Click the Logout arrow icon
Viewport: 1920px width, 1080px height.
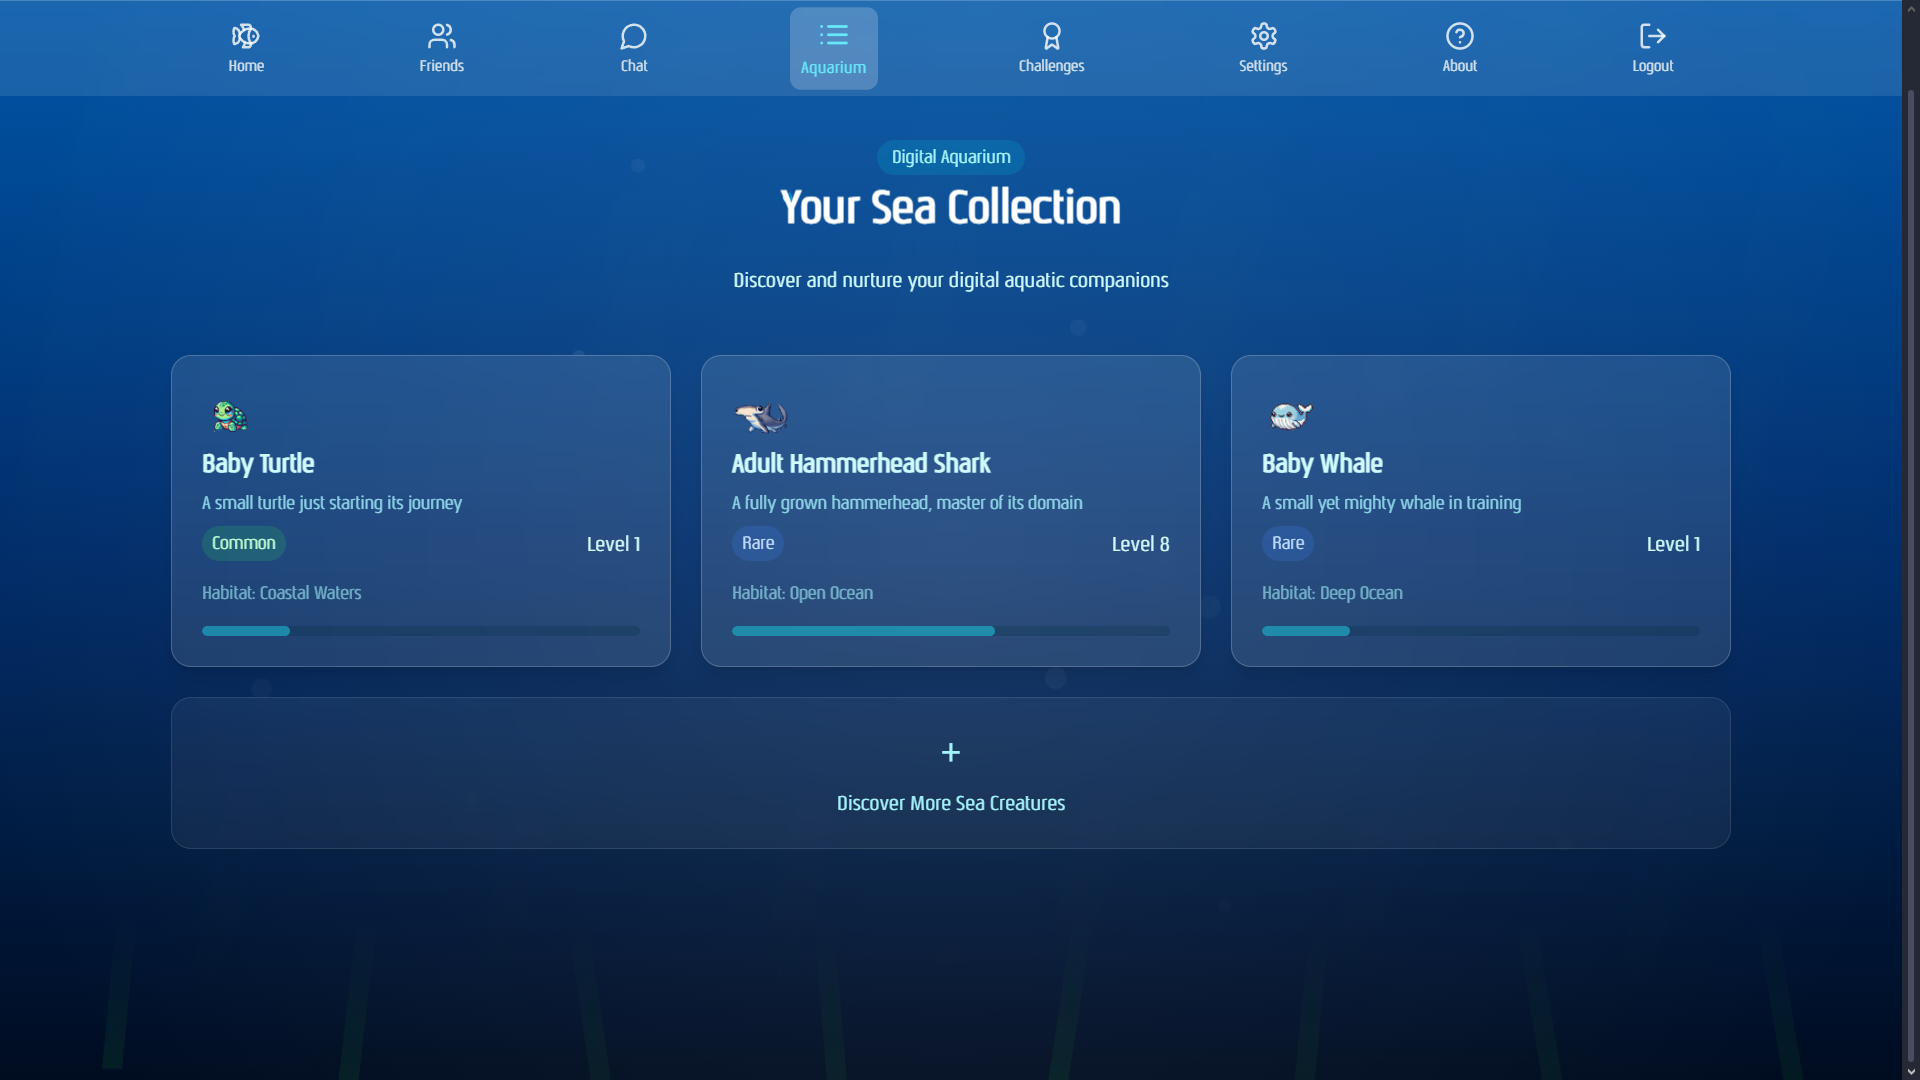click(x=1652, y=37)
